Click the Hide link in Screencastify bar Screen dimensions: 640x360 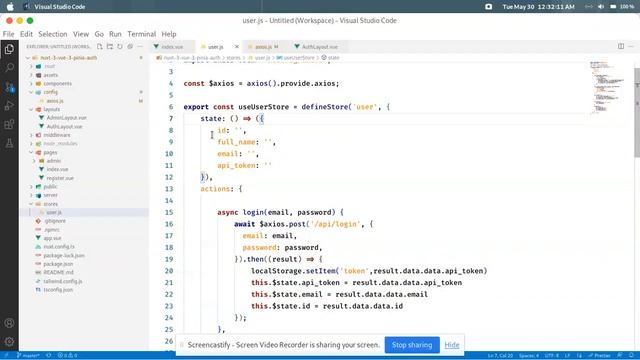[451, 345]
